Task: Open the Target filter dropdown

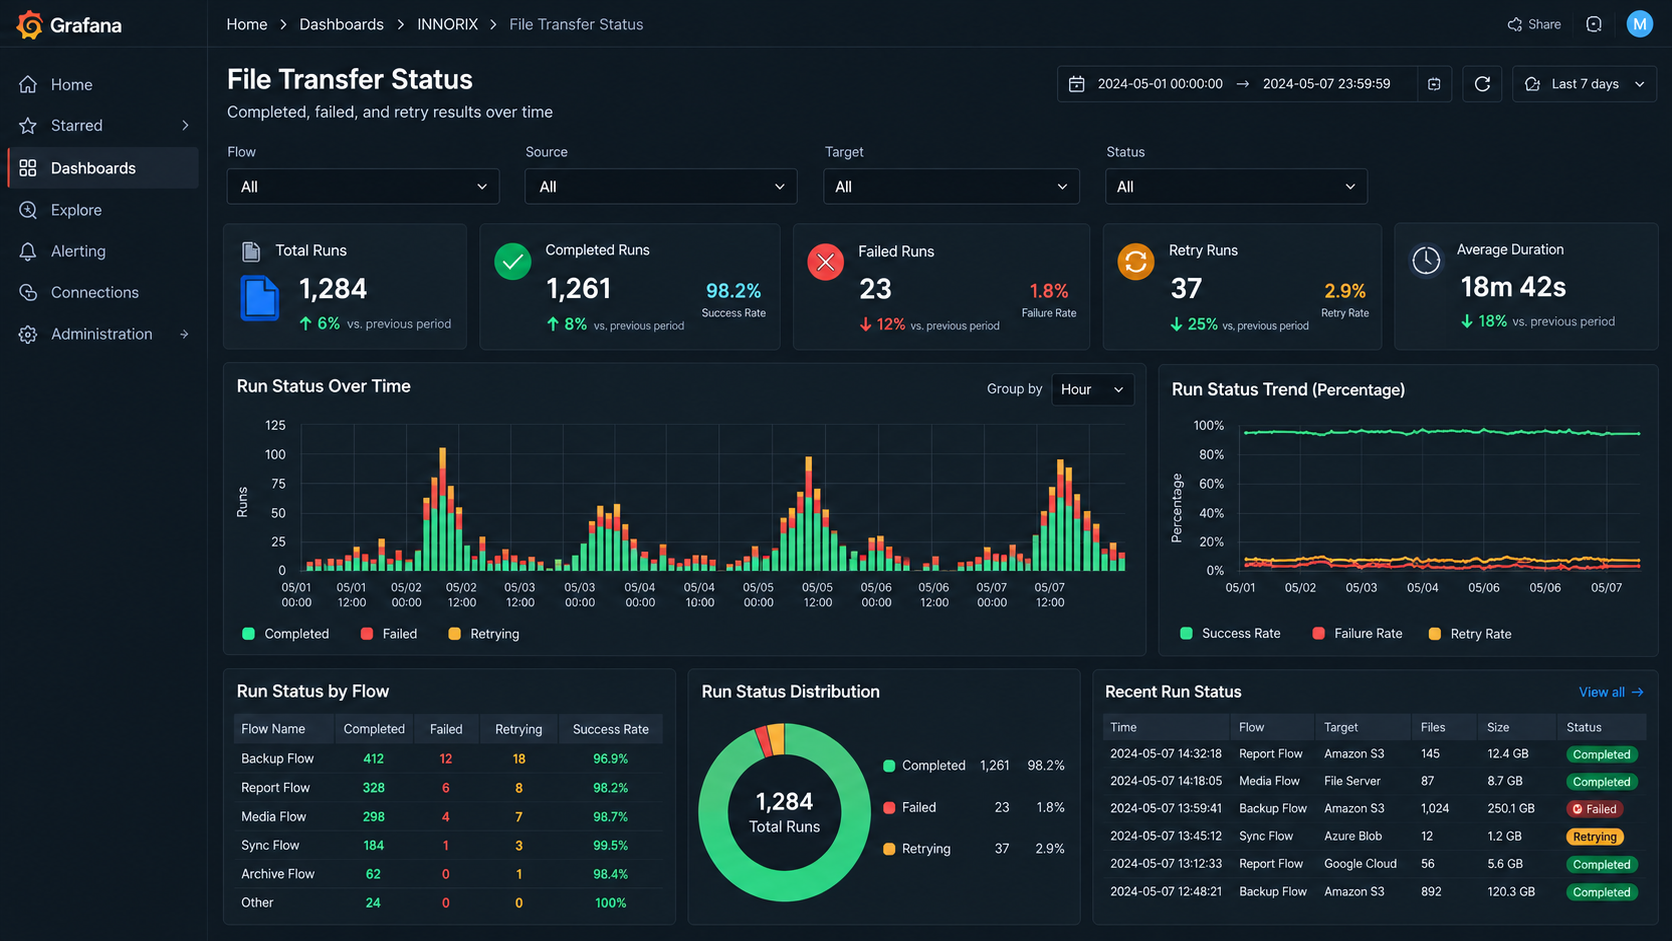Action: pos(951,187)
